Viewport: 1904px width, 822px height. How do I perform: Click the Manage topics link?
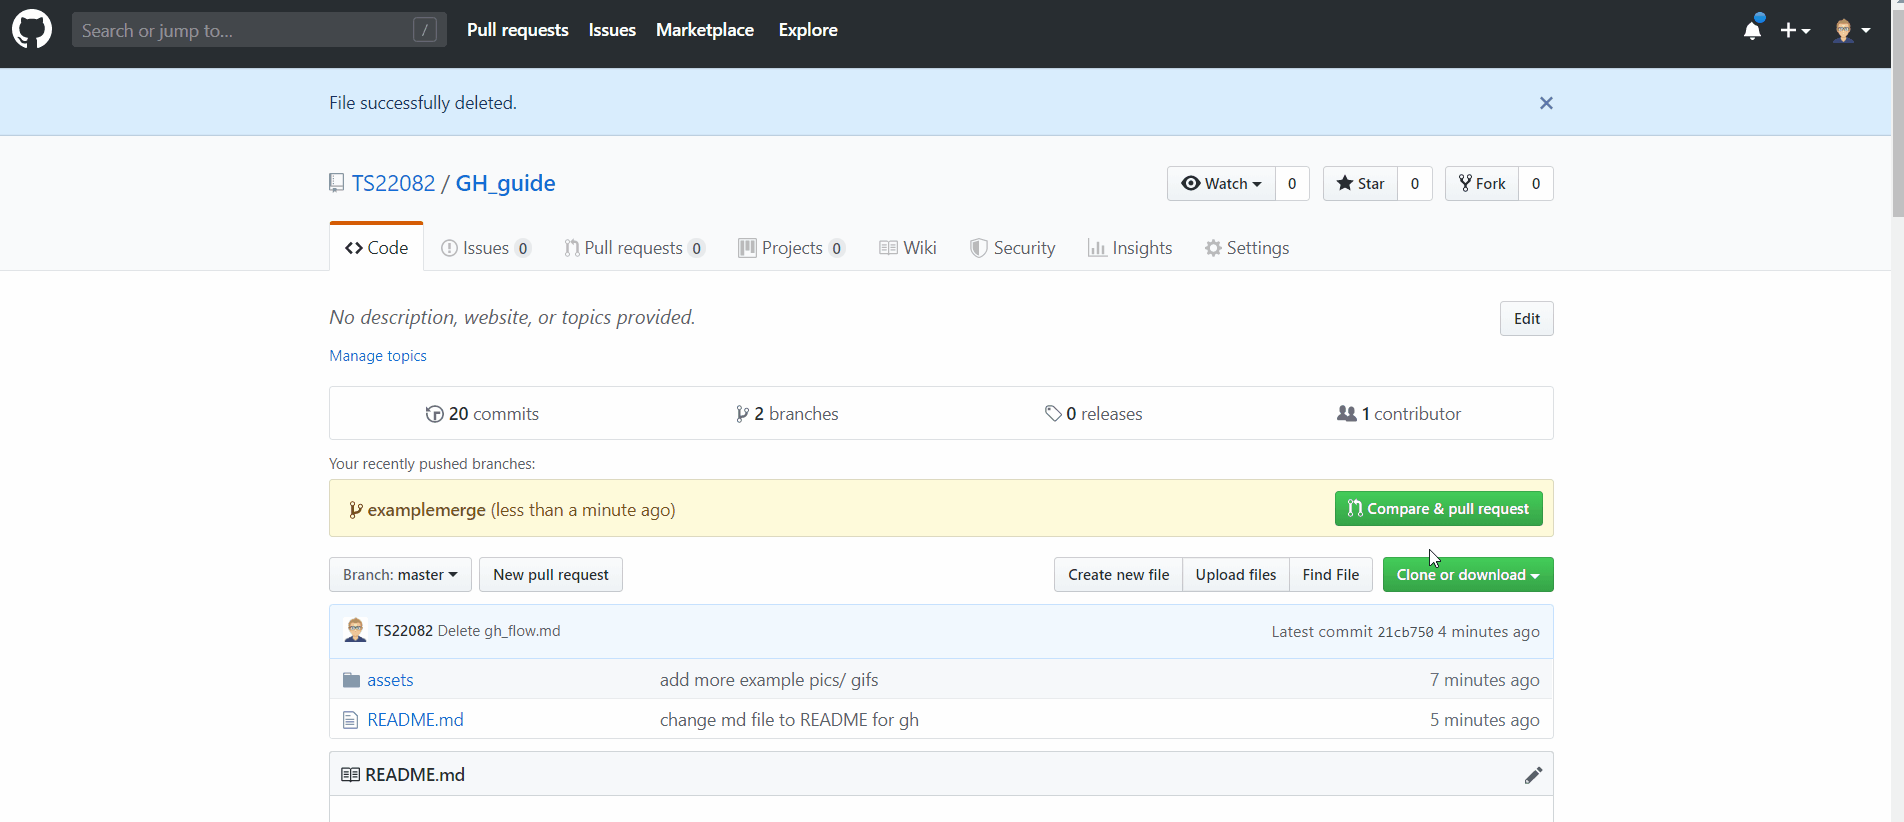(x=378, y=356)
